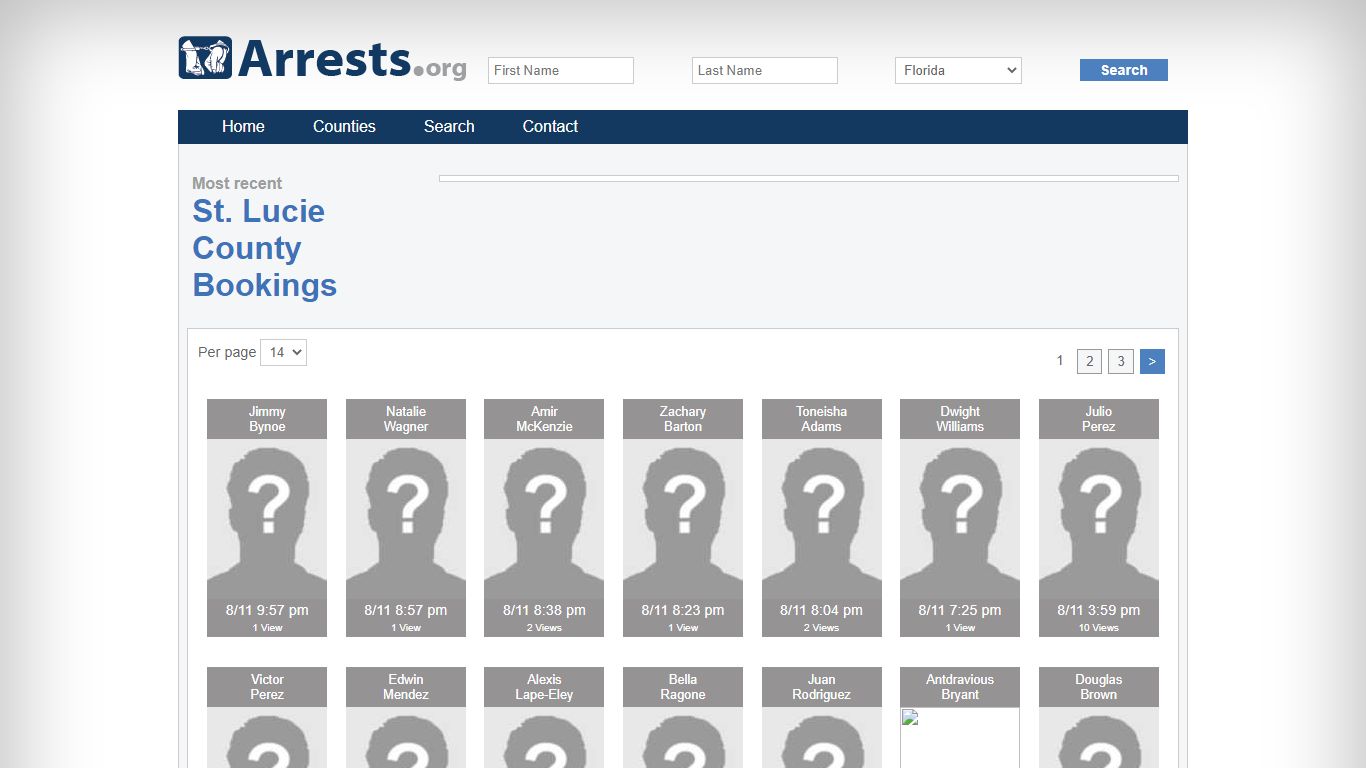Expand the Florida state dropdown
Screen dimensions: 1366x768
click(958, 70)
